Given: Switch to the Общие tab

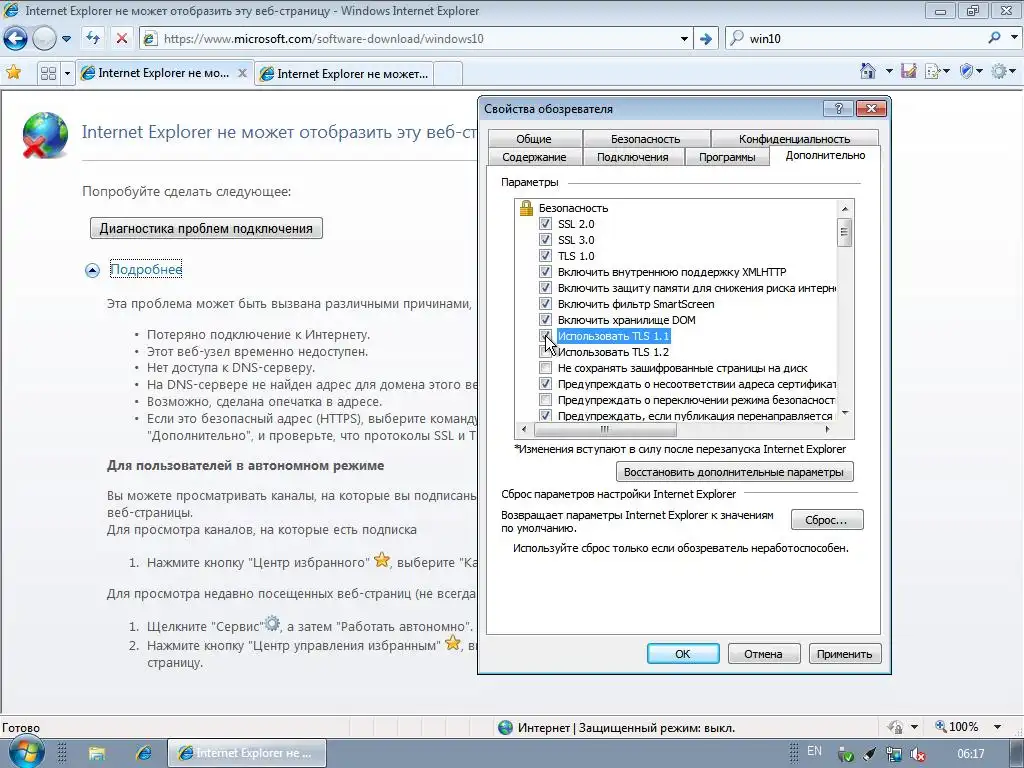Looking at the screenshot, I should pos(534,138).
